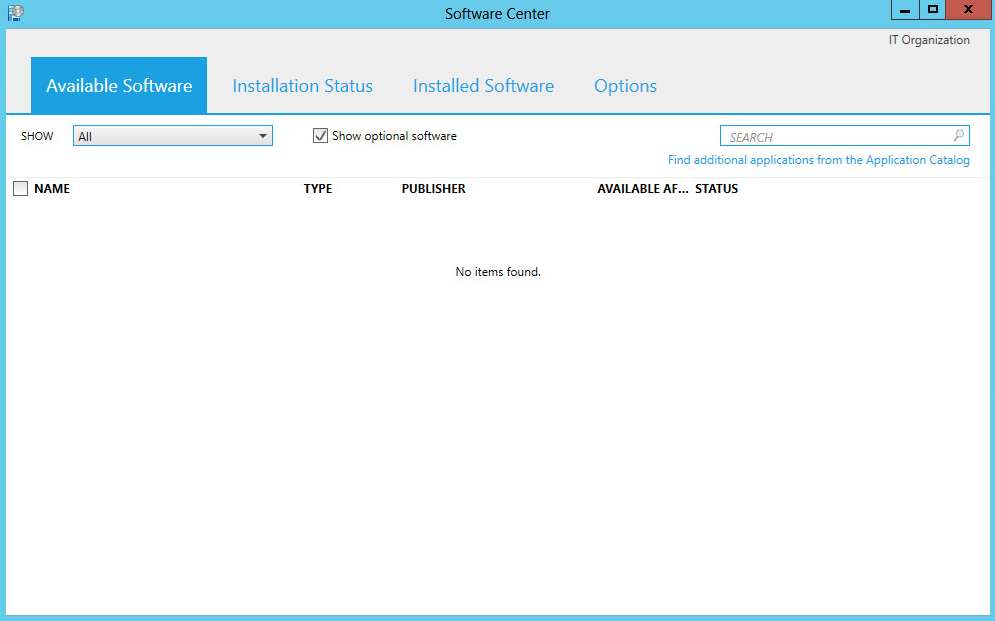Uncheck Show optional software checkbox
The image size is (995, 621).
[x=320, y=136]
